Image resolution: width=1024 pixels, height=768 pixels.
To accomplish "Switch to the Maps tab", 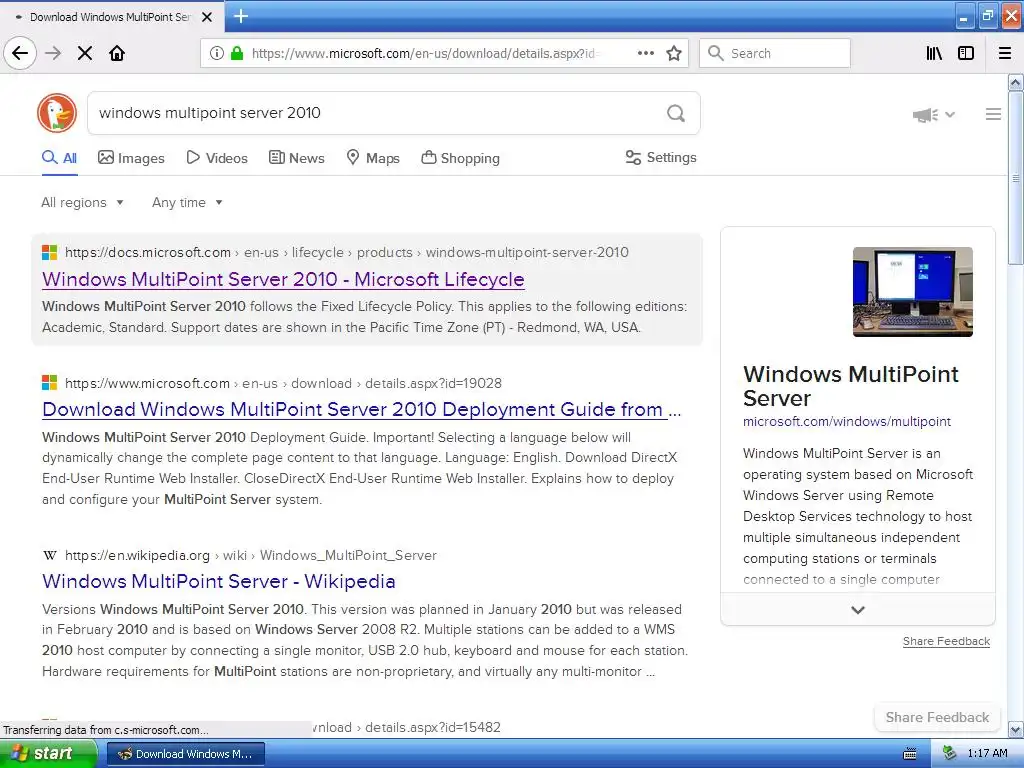I will pos(373,158).
